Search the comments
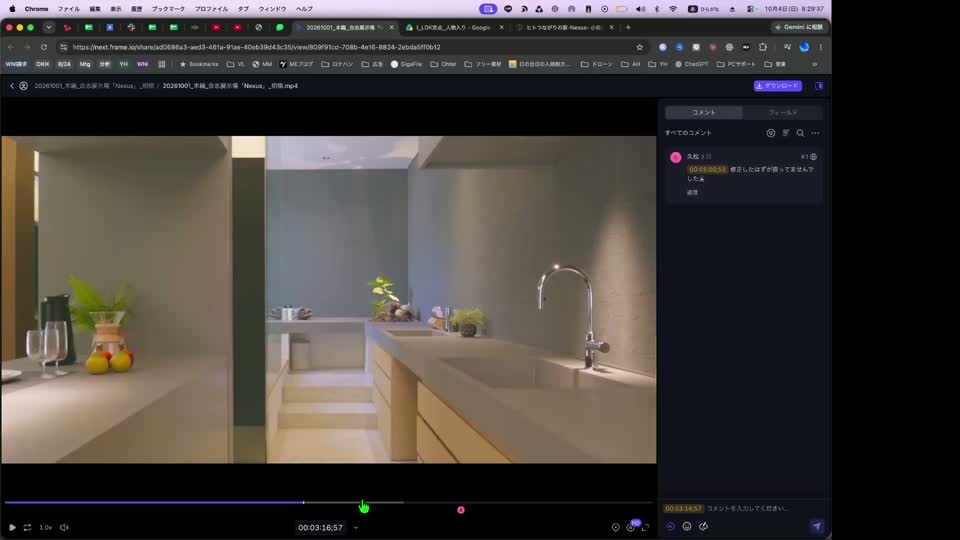Screen dimensions: 960x540 coord(800,133)
